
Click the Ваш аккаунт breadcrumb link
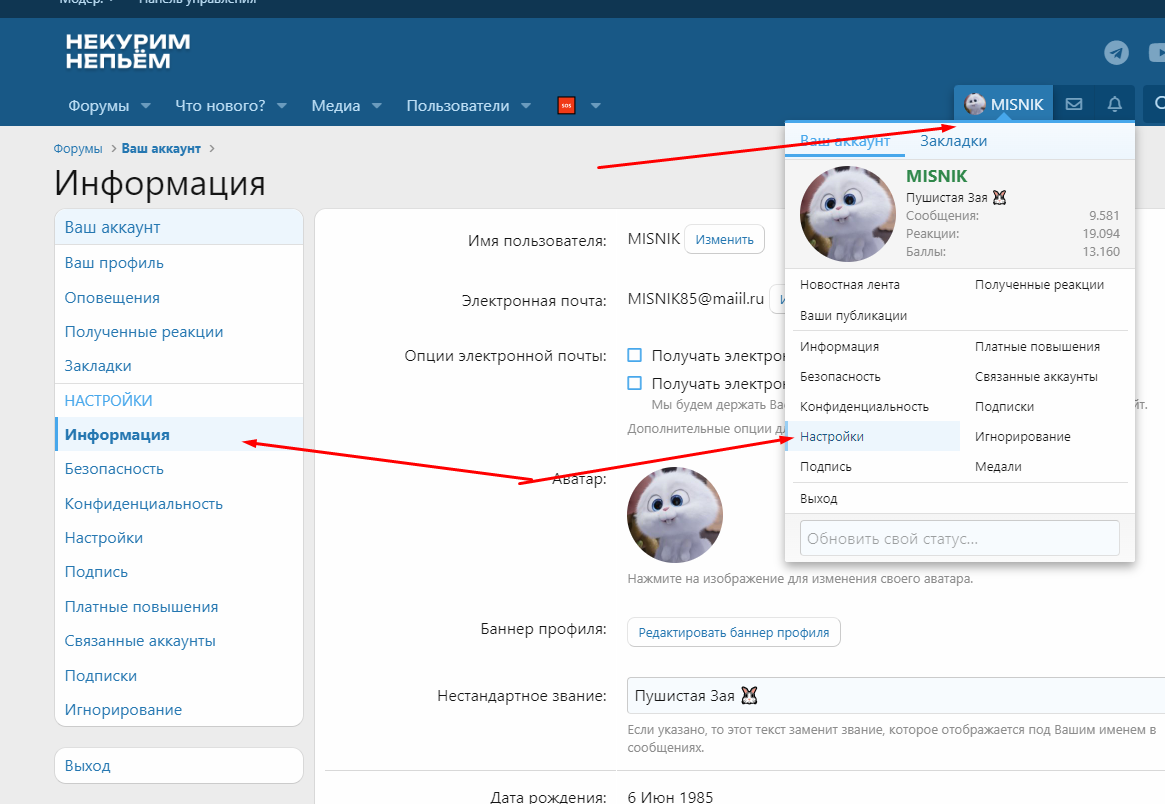pyautogui.click(x=161, y=149)
